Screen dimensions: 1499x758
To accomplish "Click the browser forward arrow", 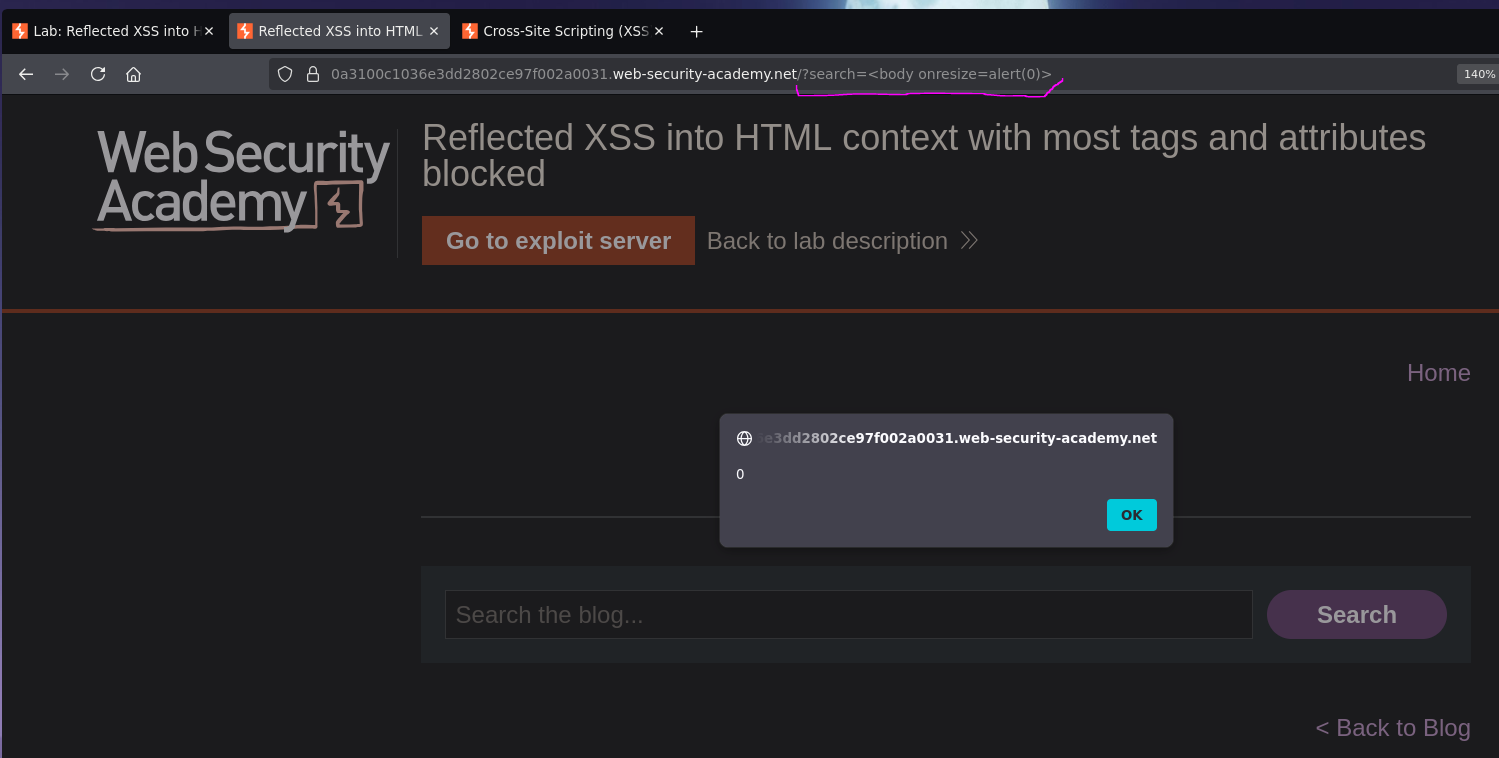I will coord(62,74).
